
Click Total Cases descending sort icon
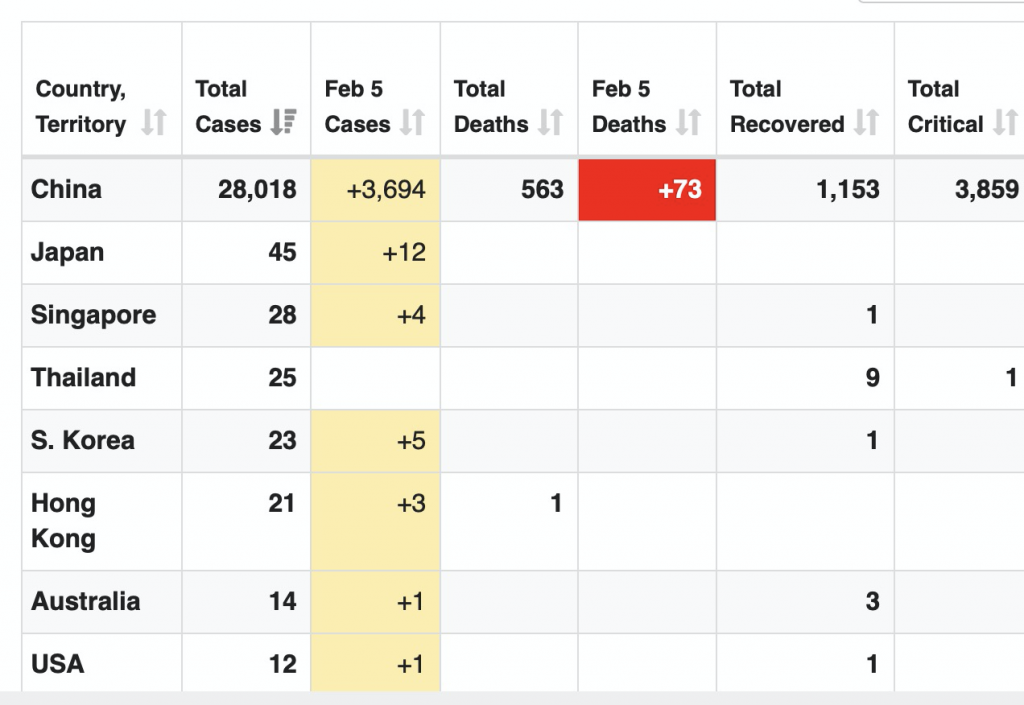pos(284,123)
